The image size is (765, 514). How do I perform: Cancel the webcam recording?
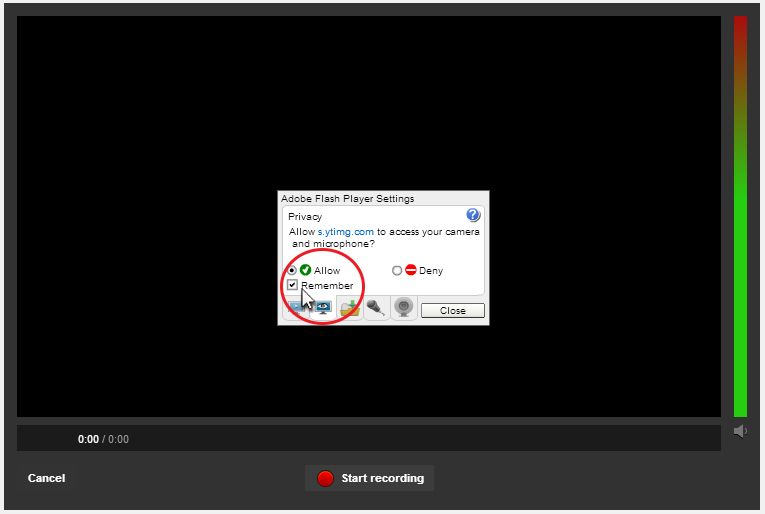[x=46, y=478]
